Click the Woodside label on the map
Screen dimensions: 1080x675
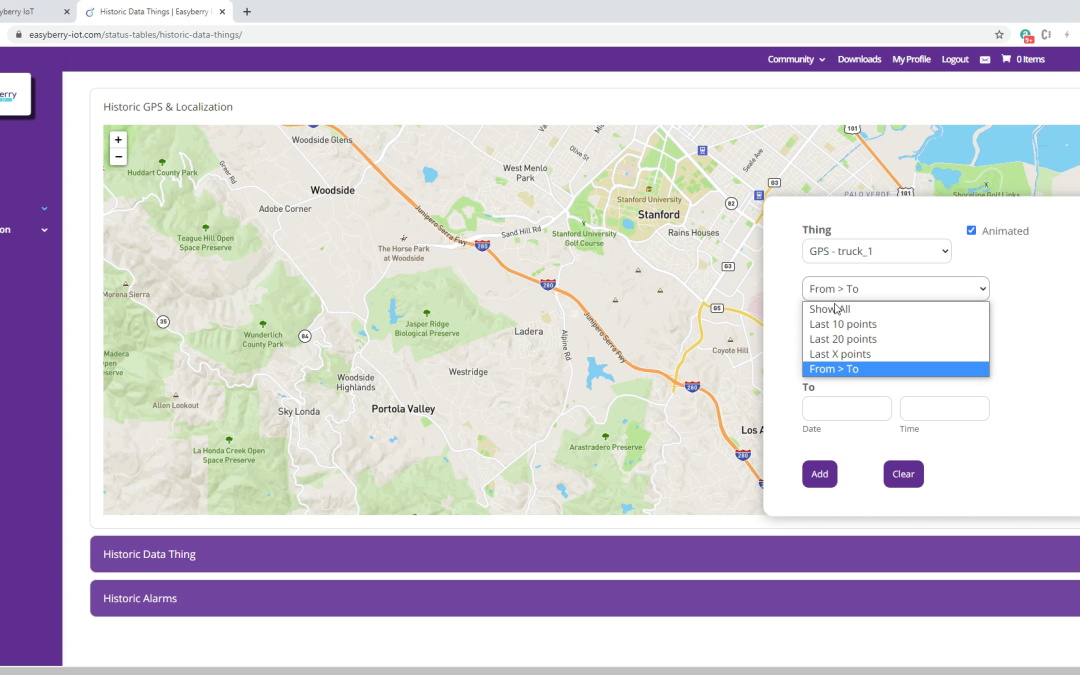pyautogui.click(x=333, y=190)
